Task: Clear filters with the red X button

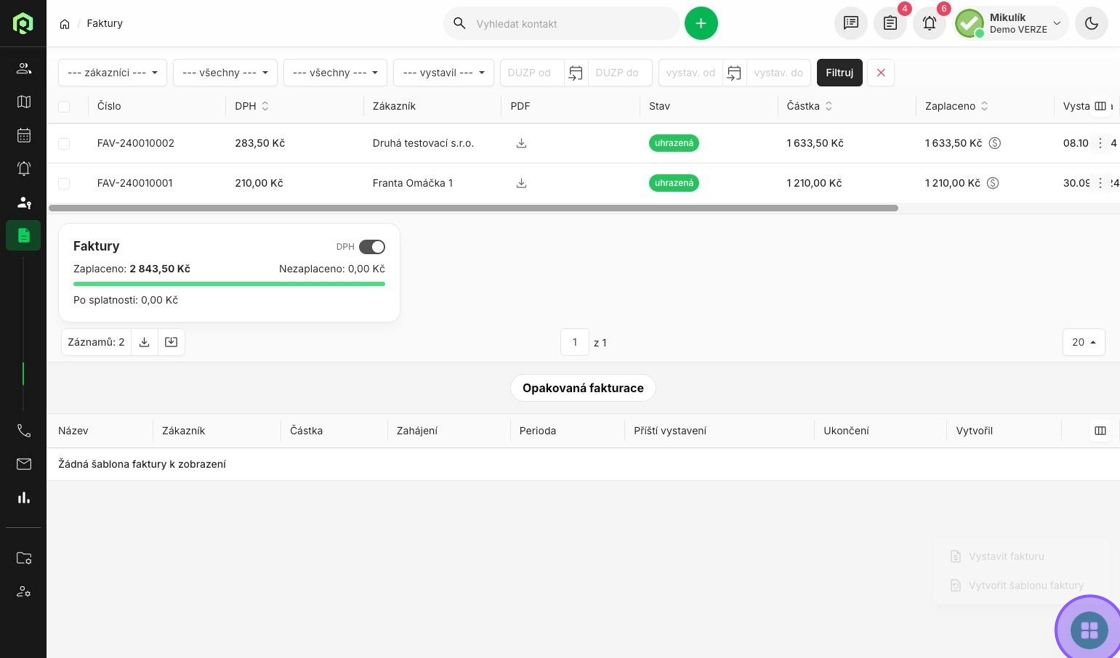Action: tap(881, 73)
